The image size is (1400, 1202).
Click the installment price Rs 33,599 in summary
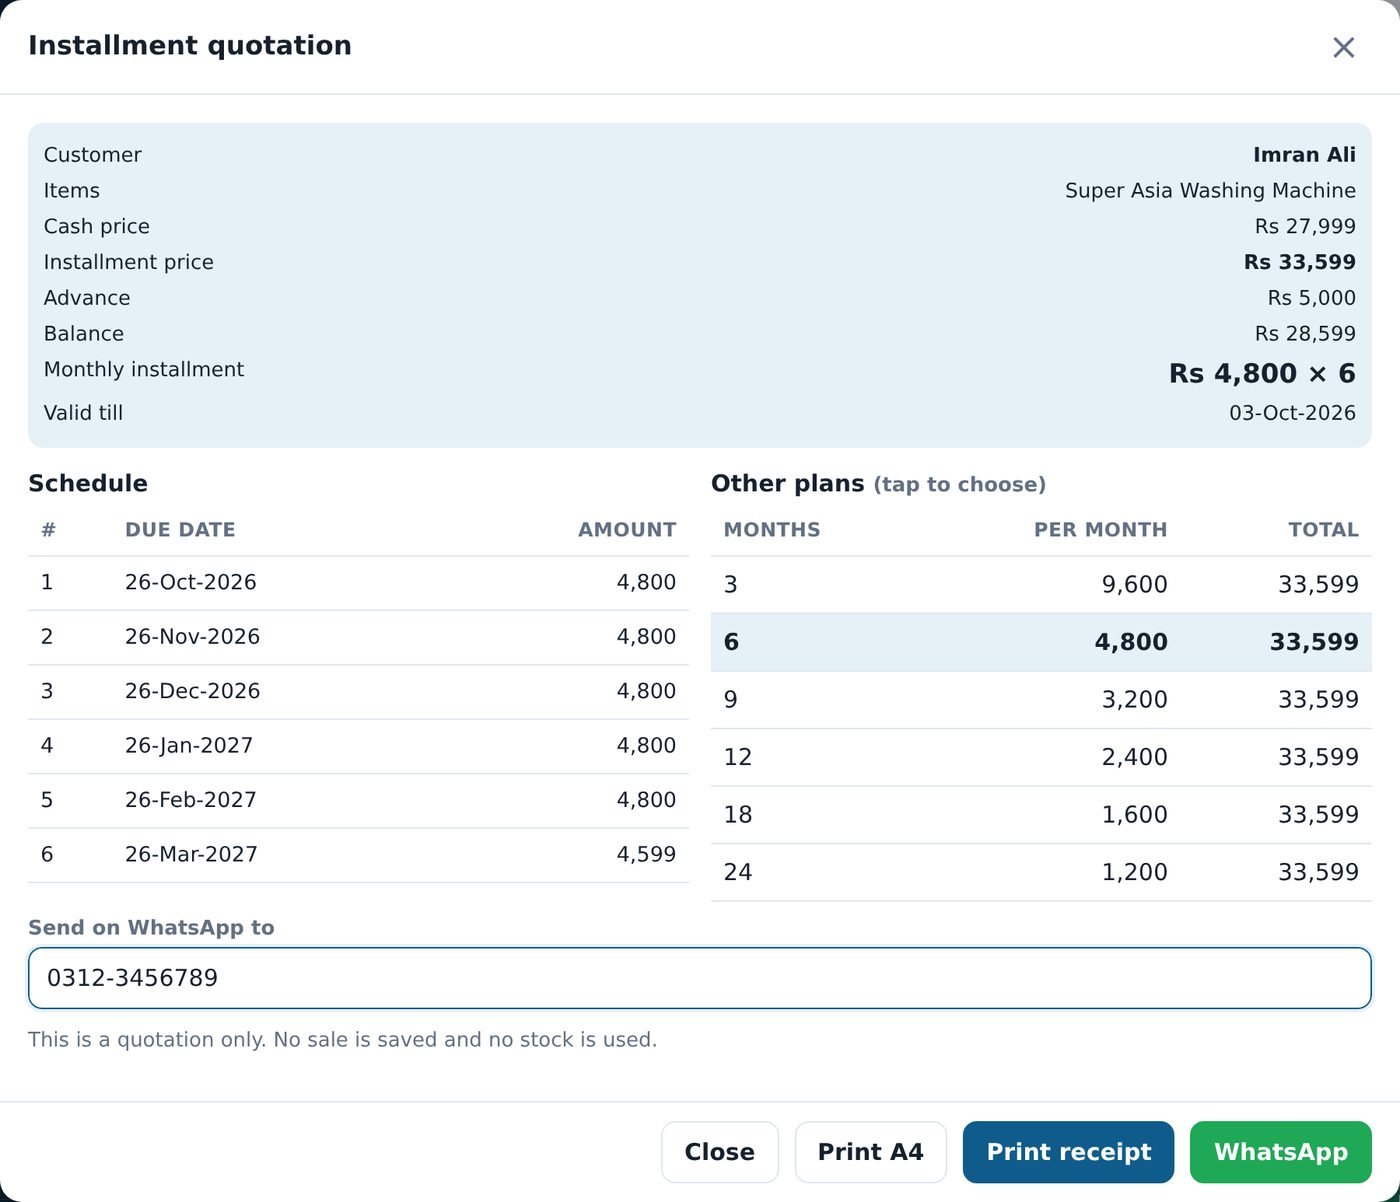(1300, 262)
